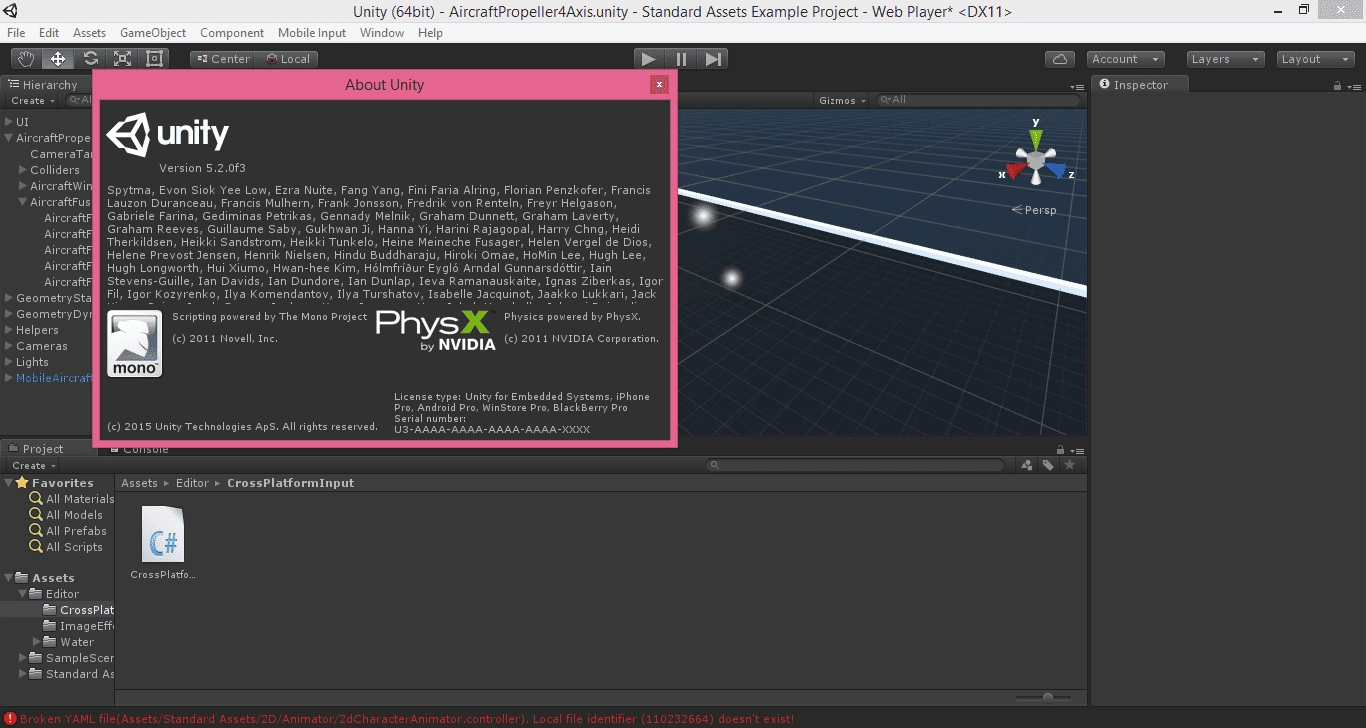Screen dimensions: 1366x728
Task: Expand the Cameras object in Hierarchy
Action: point(9,346)
